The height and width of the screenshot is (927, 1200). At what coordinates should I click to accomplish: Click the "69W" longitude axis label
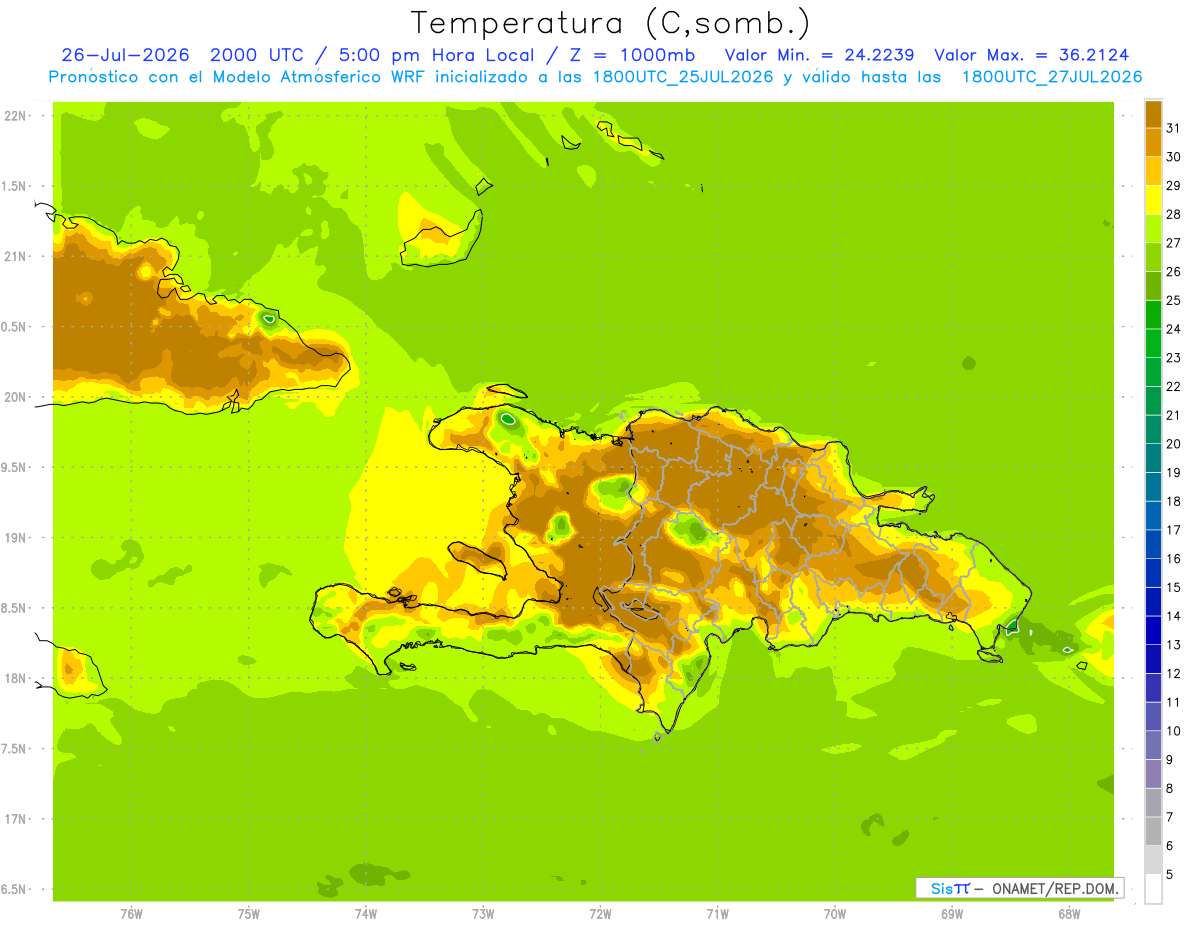pos(952,914)
